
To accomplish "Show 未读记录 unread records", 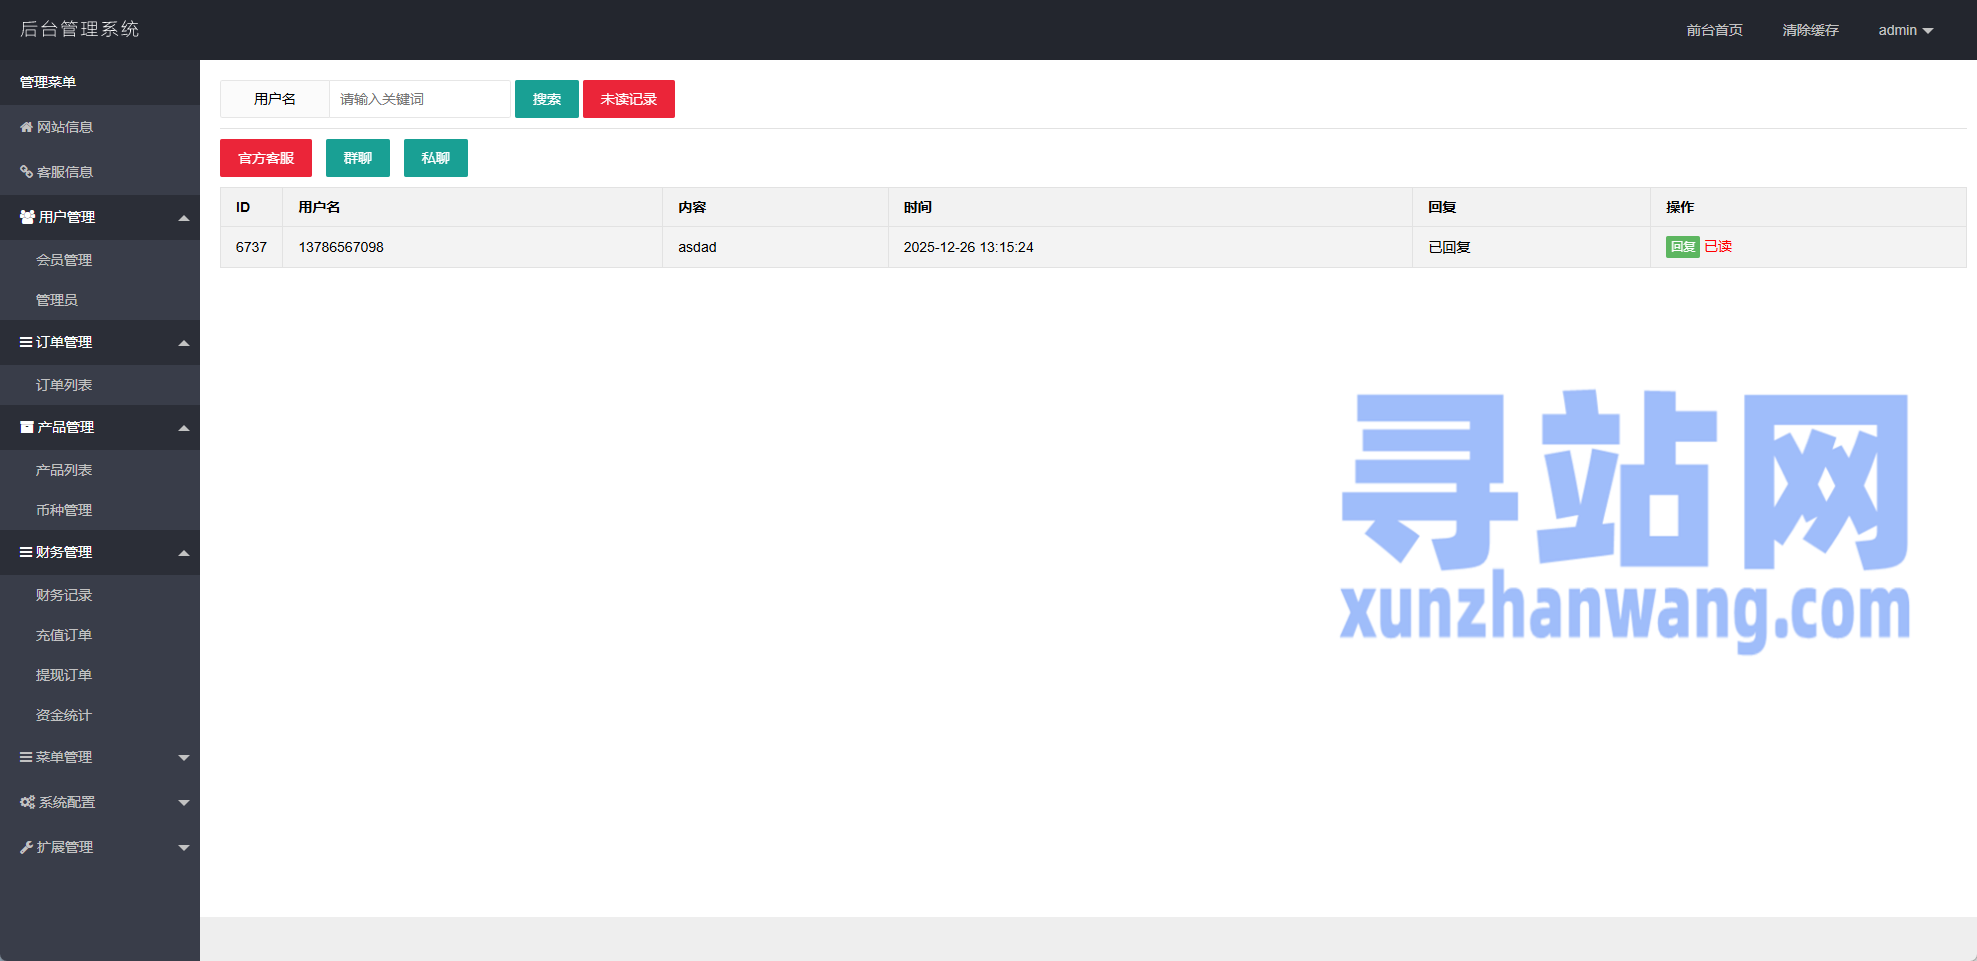I will [x=628, y=99].
